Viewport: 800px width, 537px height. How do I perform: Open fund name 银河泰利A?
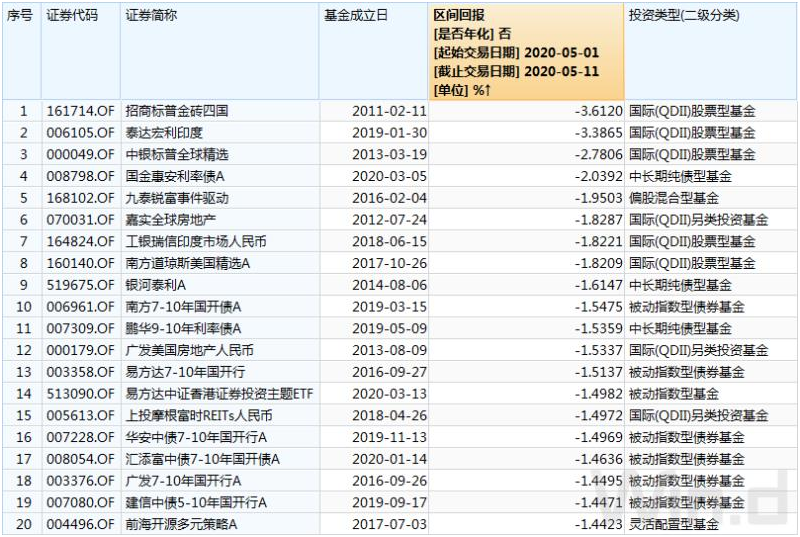pos(156,285)
